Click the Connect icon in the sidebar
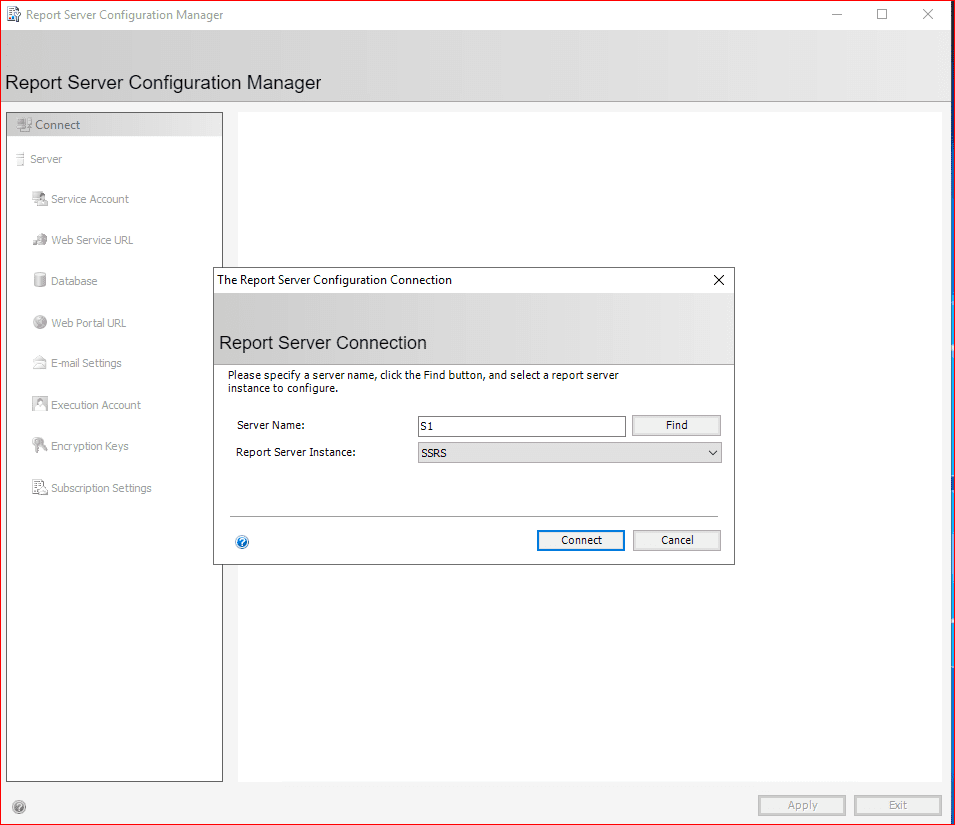This screenshot has width=955, height=825. [x=24, y=125]
